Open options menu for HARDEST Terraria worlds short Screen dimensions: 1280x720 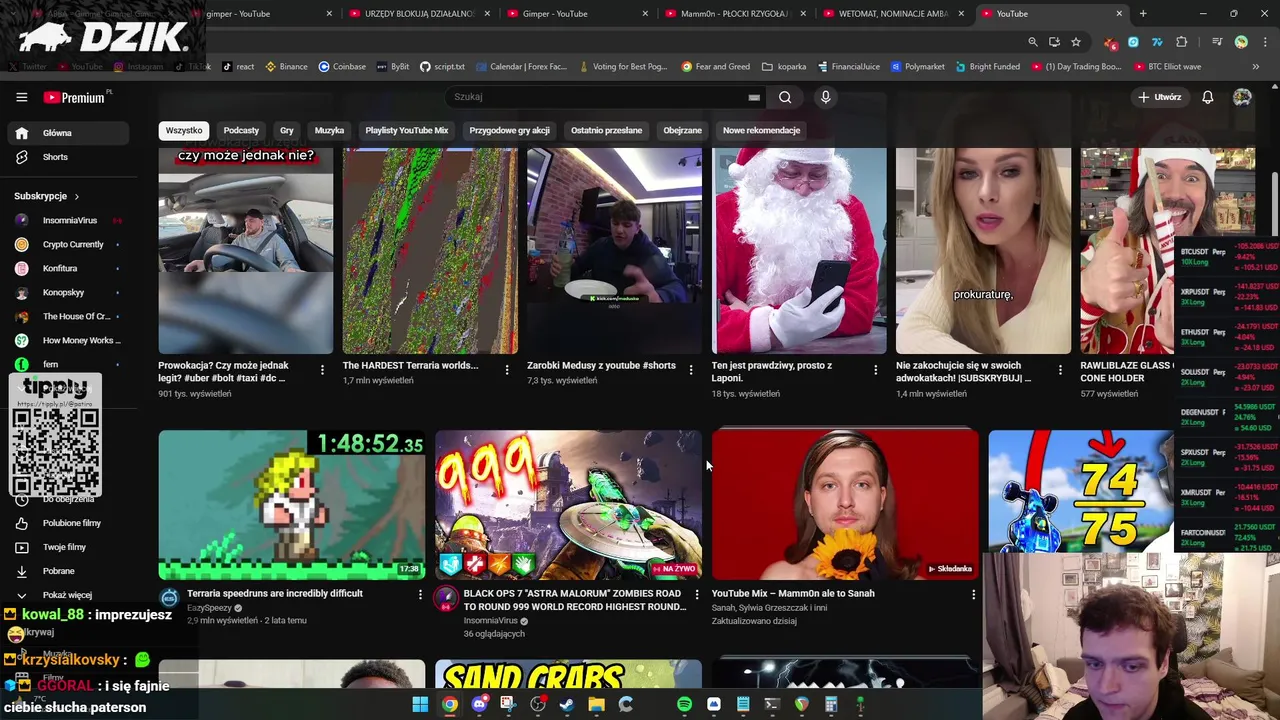point(506,370)
